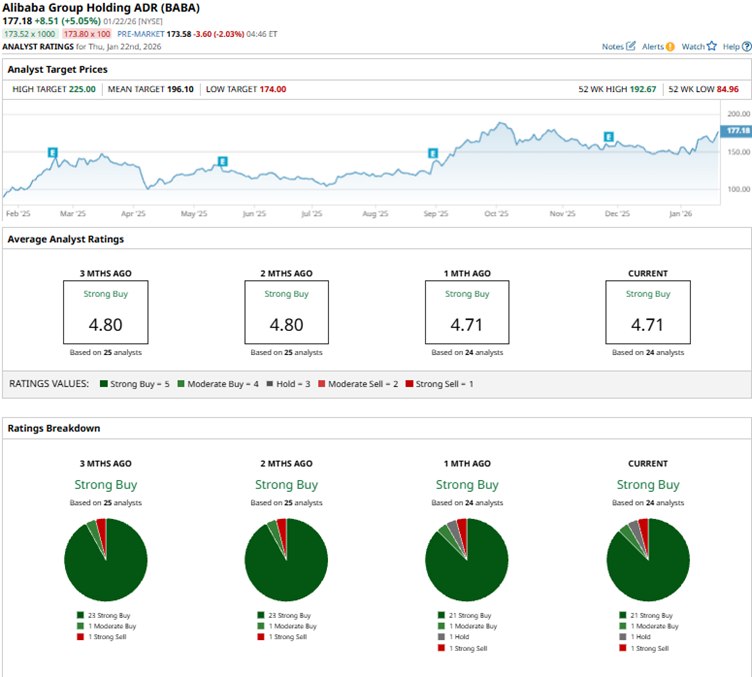Image resolution: width=752 pixels, height=677 pixels.
Task: Open Help via the question mark icon
Action: pyautogui.click(x=746, y=47)
